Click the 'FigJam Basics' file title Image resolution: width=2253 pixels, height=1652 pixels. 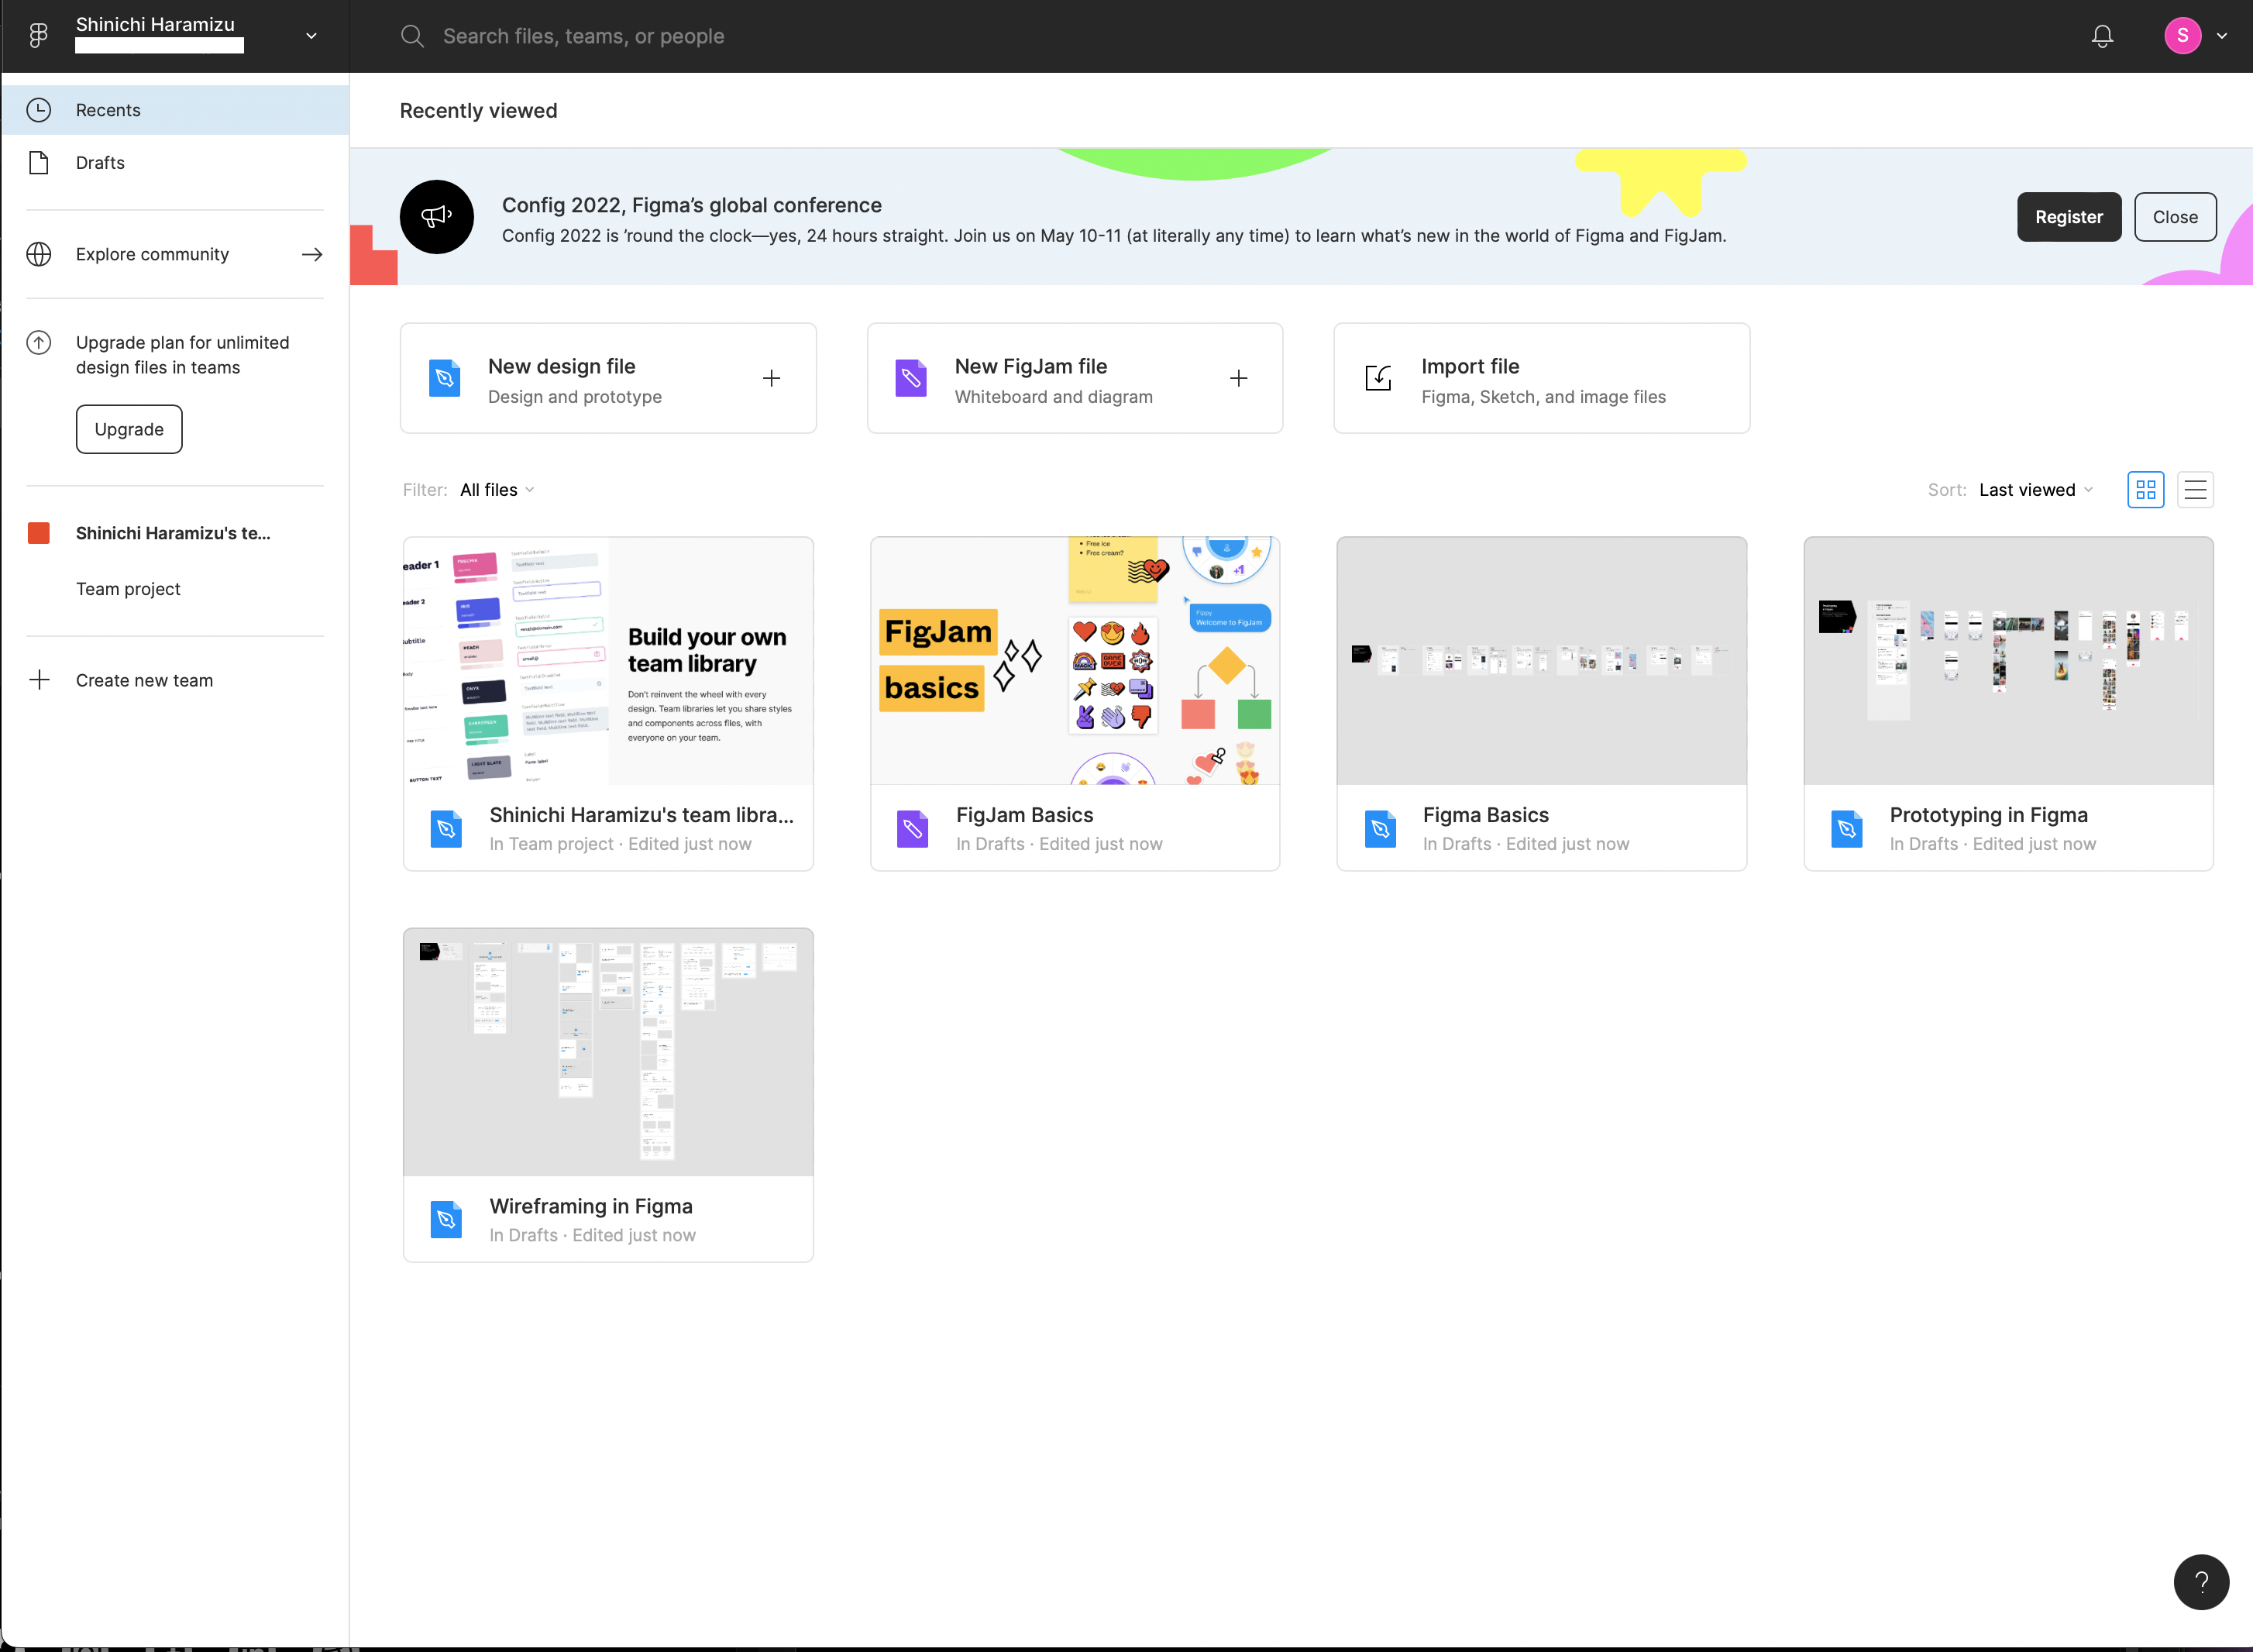(1024, 815)
